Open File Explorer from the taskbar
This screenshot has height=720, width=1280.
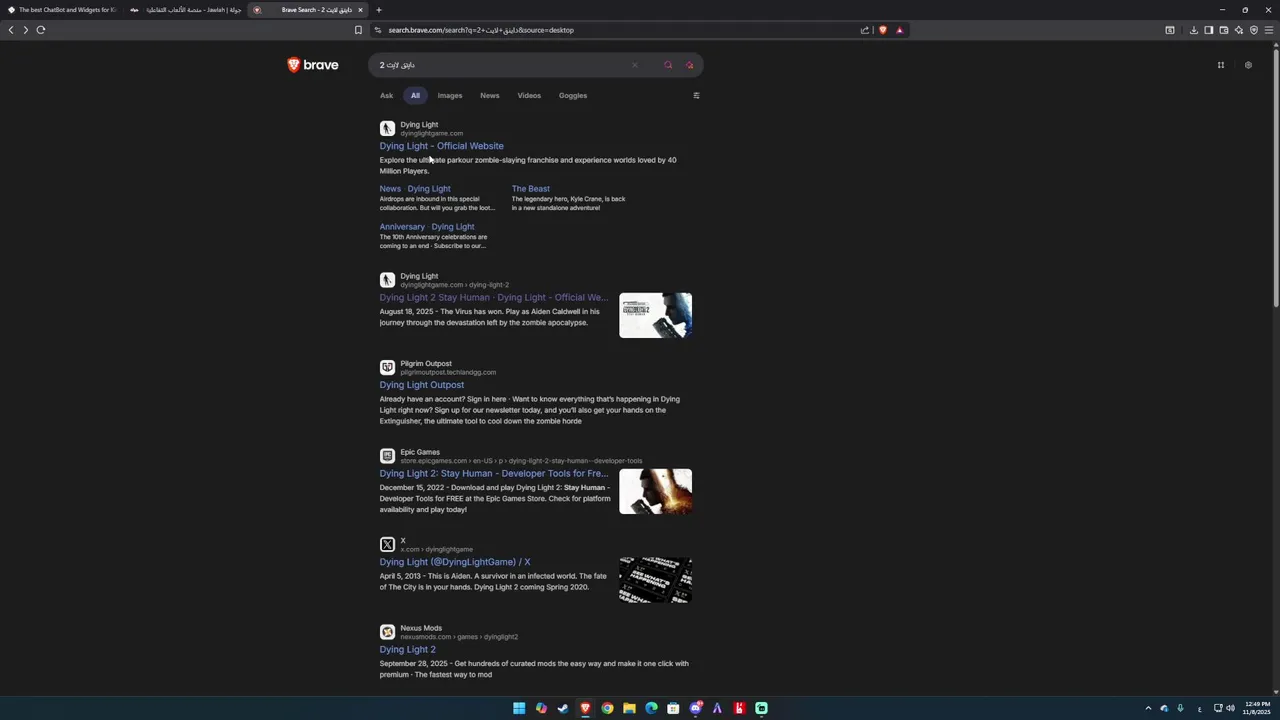click(x=629, y=708)
